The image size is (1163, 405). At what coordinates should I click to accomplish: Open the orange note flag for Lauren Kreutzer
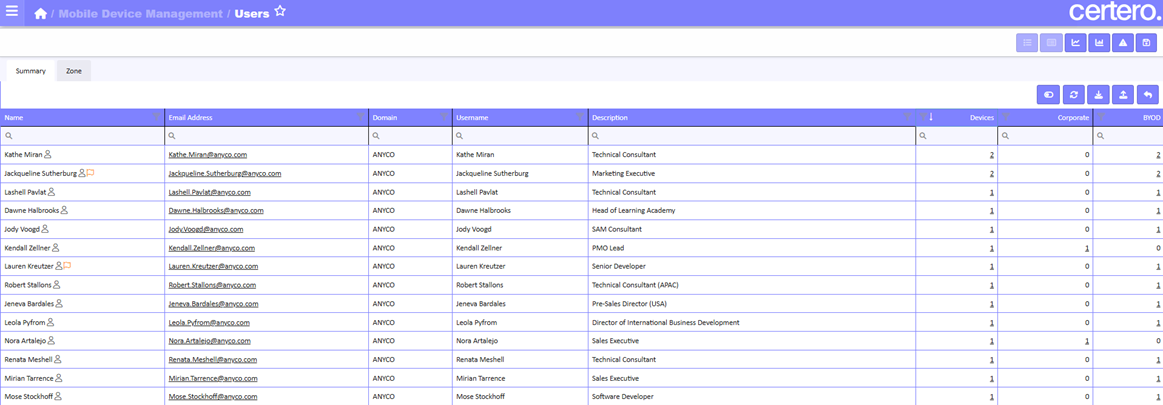(x=67, y=266)
